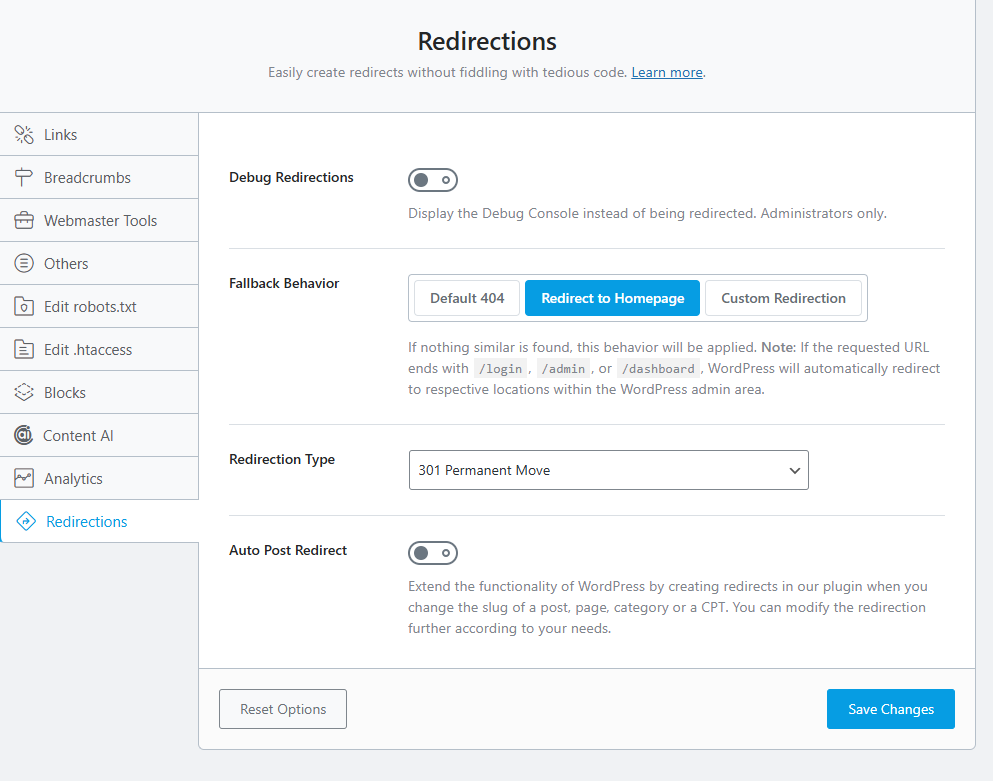Select Redirect to Homepage fallback option
This screenshot has width=993, height=781.
pos(612,298)
